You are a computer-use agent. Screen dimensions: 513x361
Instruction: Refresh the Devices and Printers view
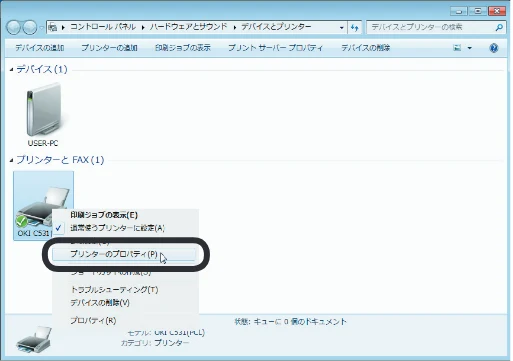pyautogui.click(x=354, y=28)
